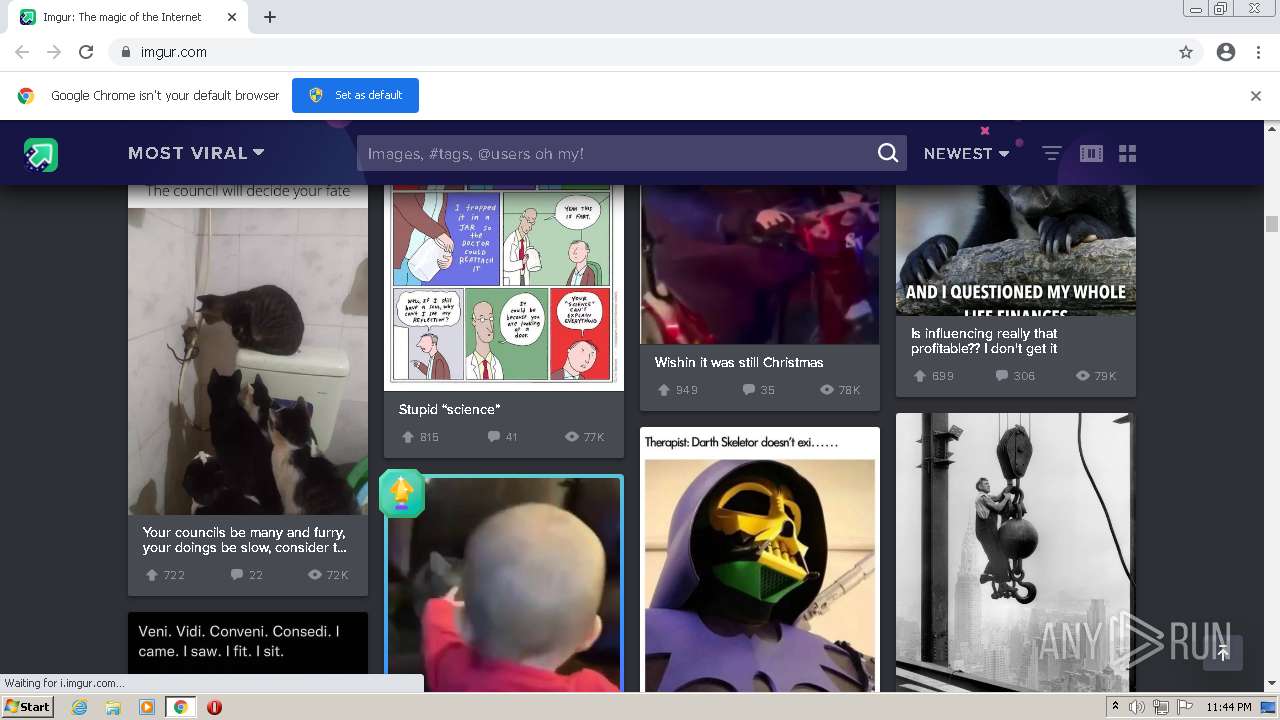Click the search magnifier icon
This screenshot has width=1280, height=720.
(888, 153)
